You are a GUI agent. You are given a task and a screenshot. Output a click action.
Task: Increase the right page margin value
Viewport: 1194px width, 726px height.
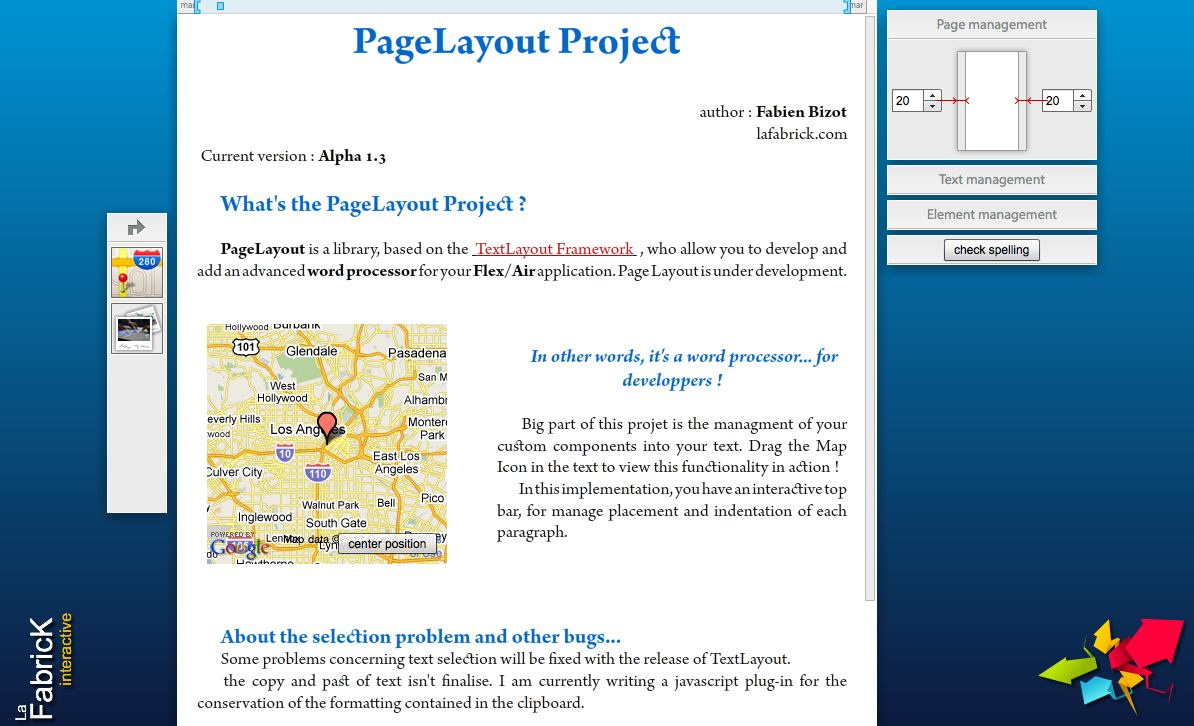click(1082, 96)
